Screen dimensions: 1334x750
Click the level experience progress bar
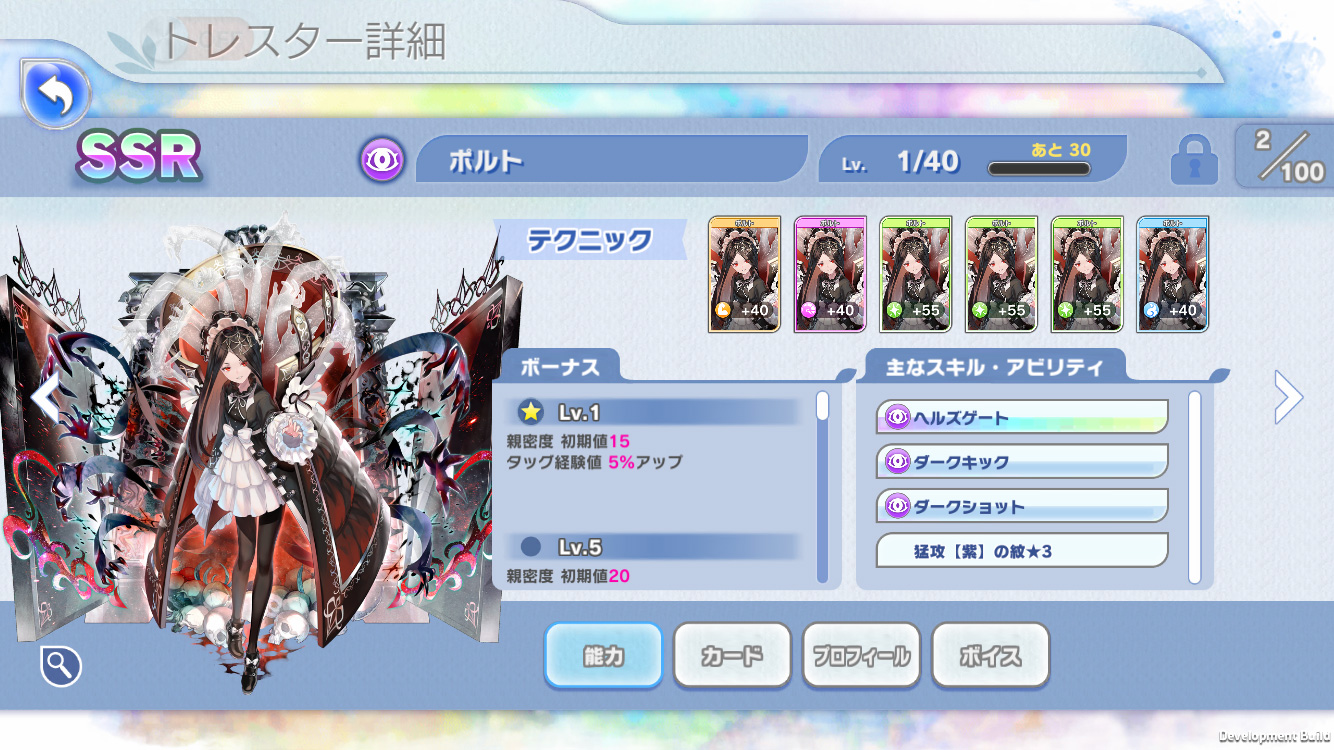1039,169
